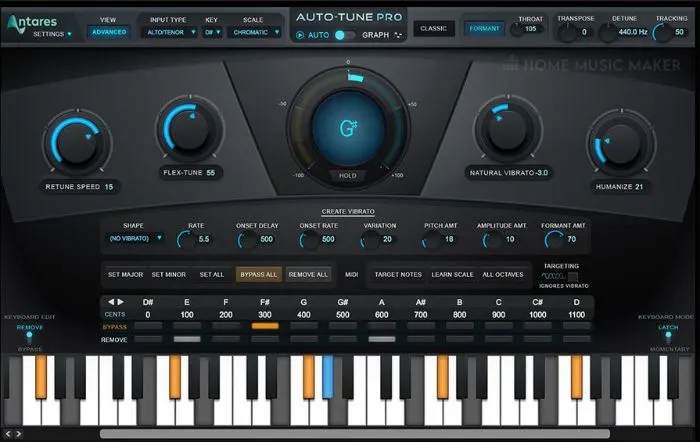Open the Settings menu

tap(52, 34)
